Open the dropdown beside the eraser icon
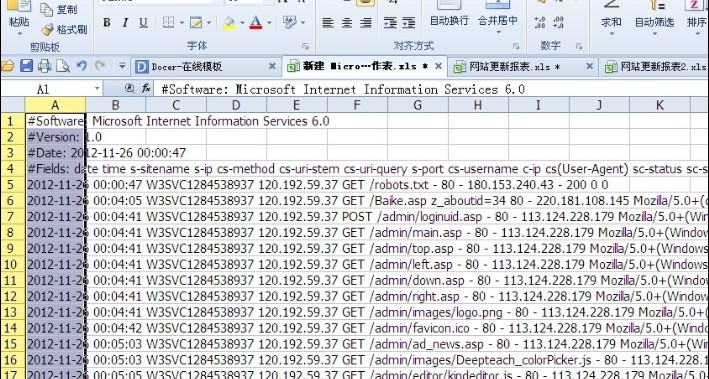Image resolution: width=709 pixels, height=379 pixels. click(x=303, y=23)
